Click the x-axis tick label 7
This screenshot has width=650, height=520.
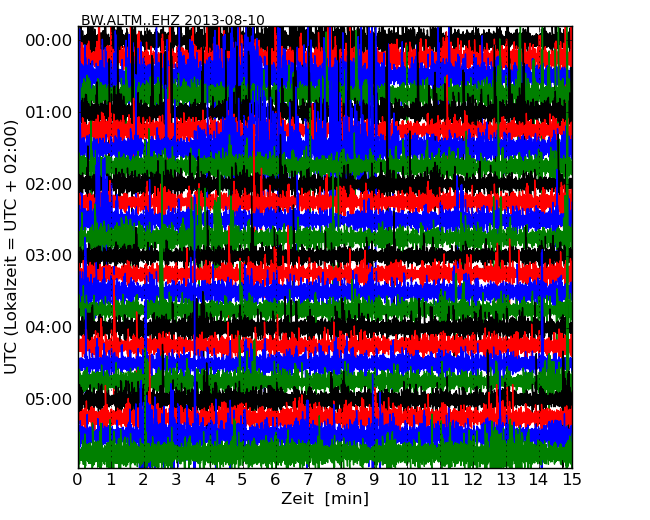pos(308,479)
